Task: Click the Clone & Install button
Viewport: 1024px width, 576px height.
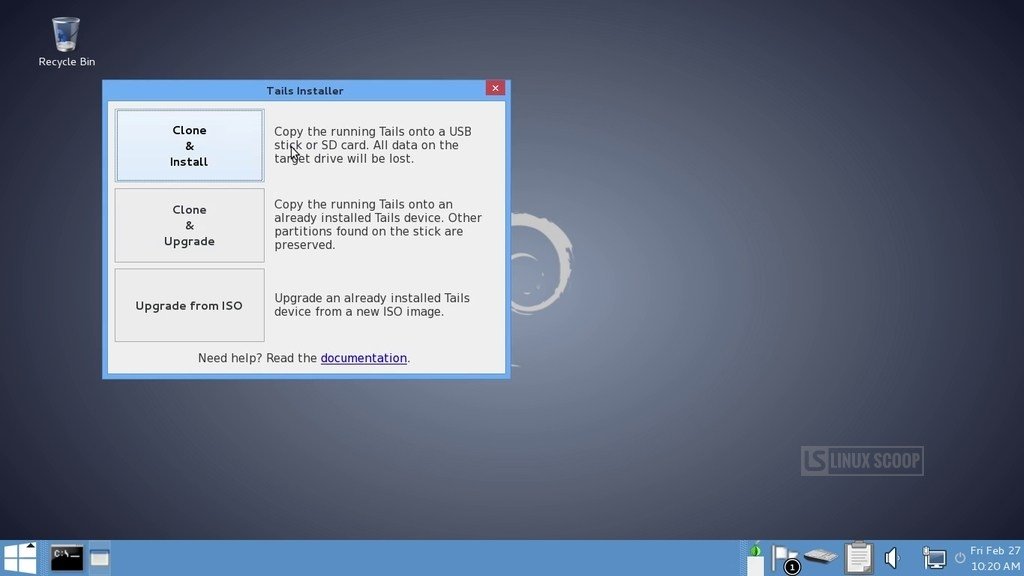Action: pos(189,146)
